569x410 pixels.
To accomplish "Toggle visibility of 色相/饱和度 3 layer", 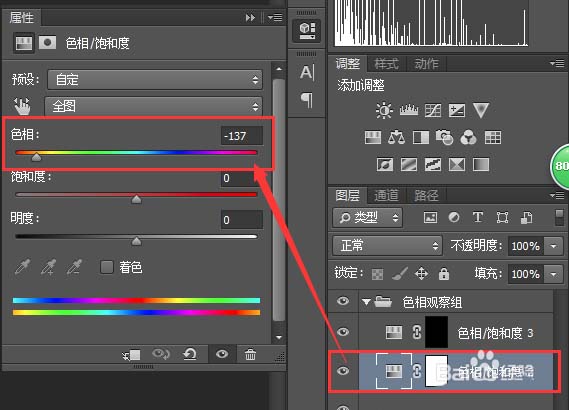I will [x=343, y=332].
